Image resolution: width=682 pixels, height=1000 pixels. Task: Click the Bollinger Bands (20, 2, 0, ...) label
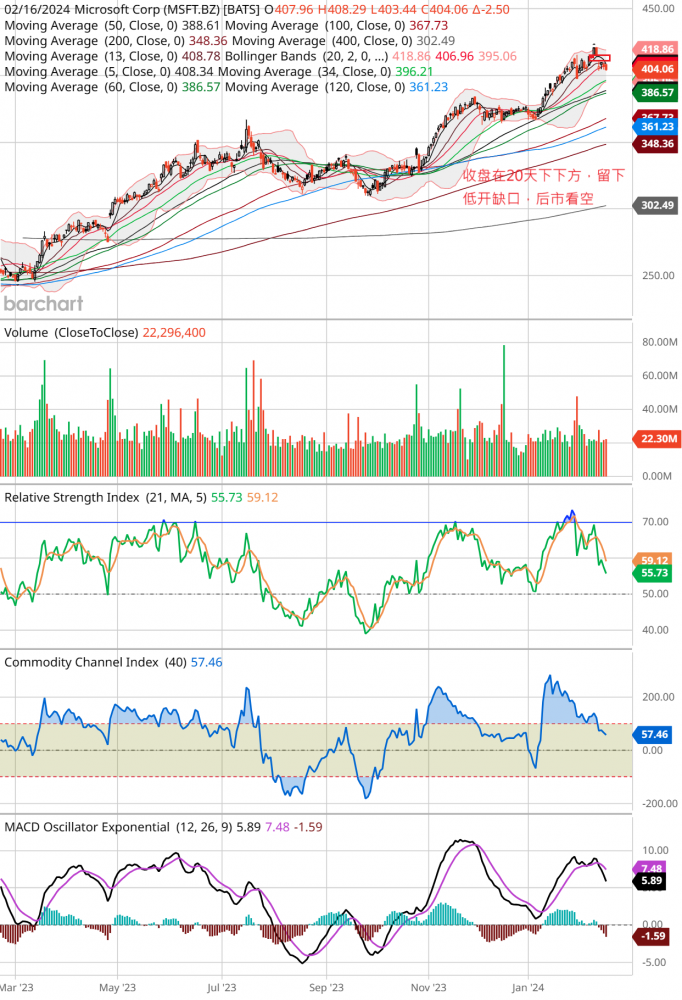coord(306,56)
